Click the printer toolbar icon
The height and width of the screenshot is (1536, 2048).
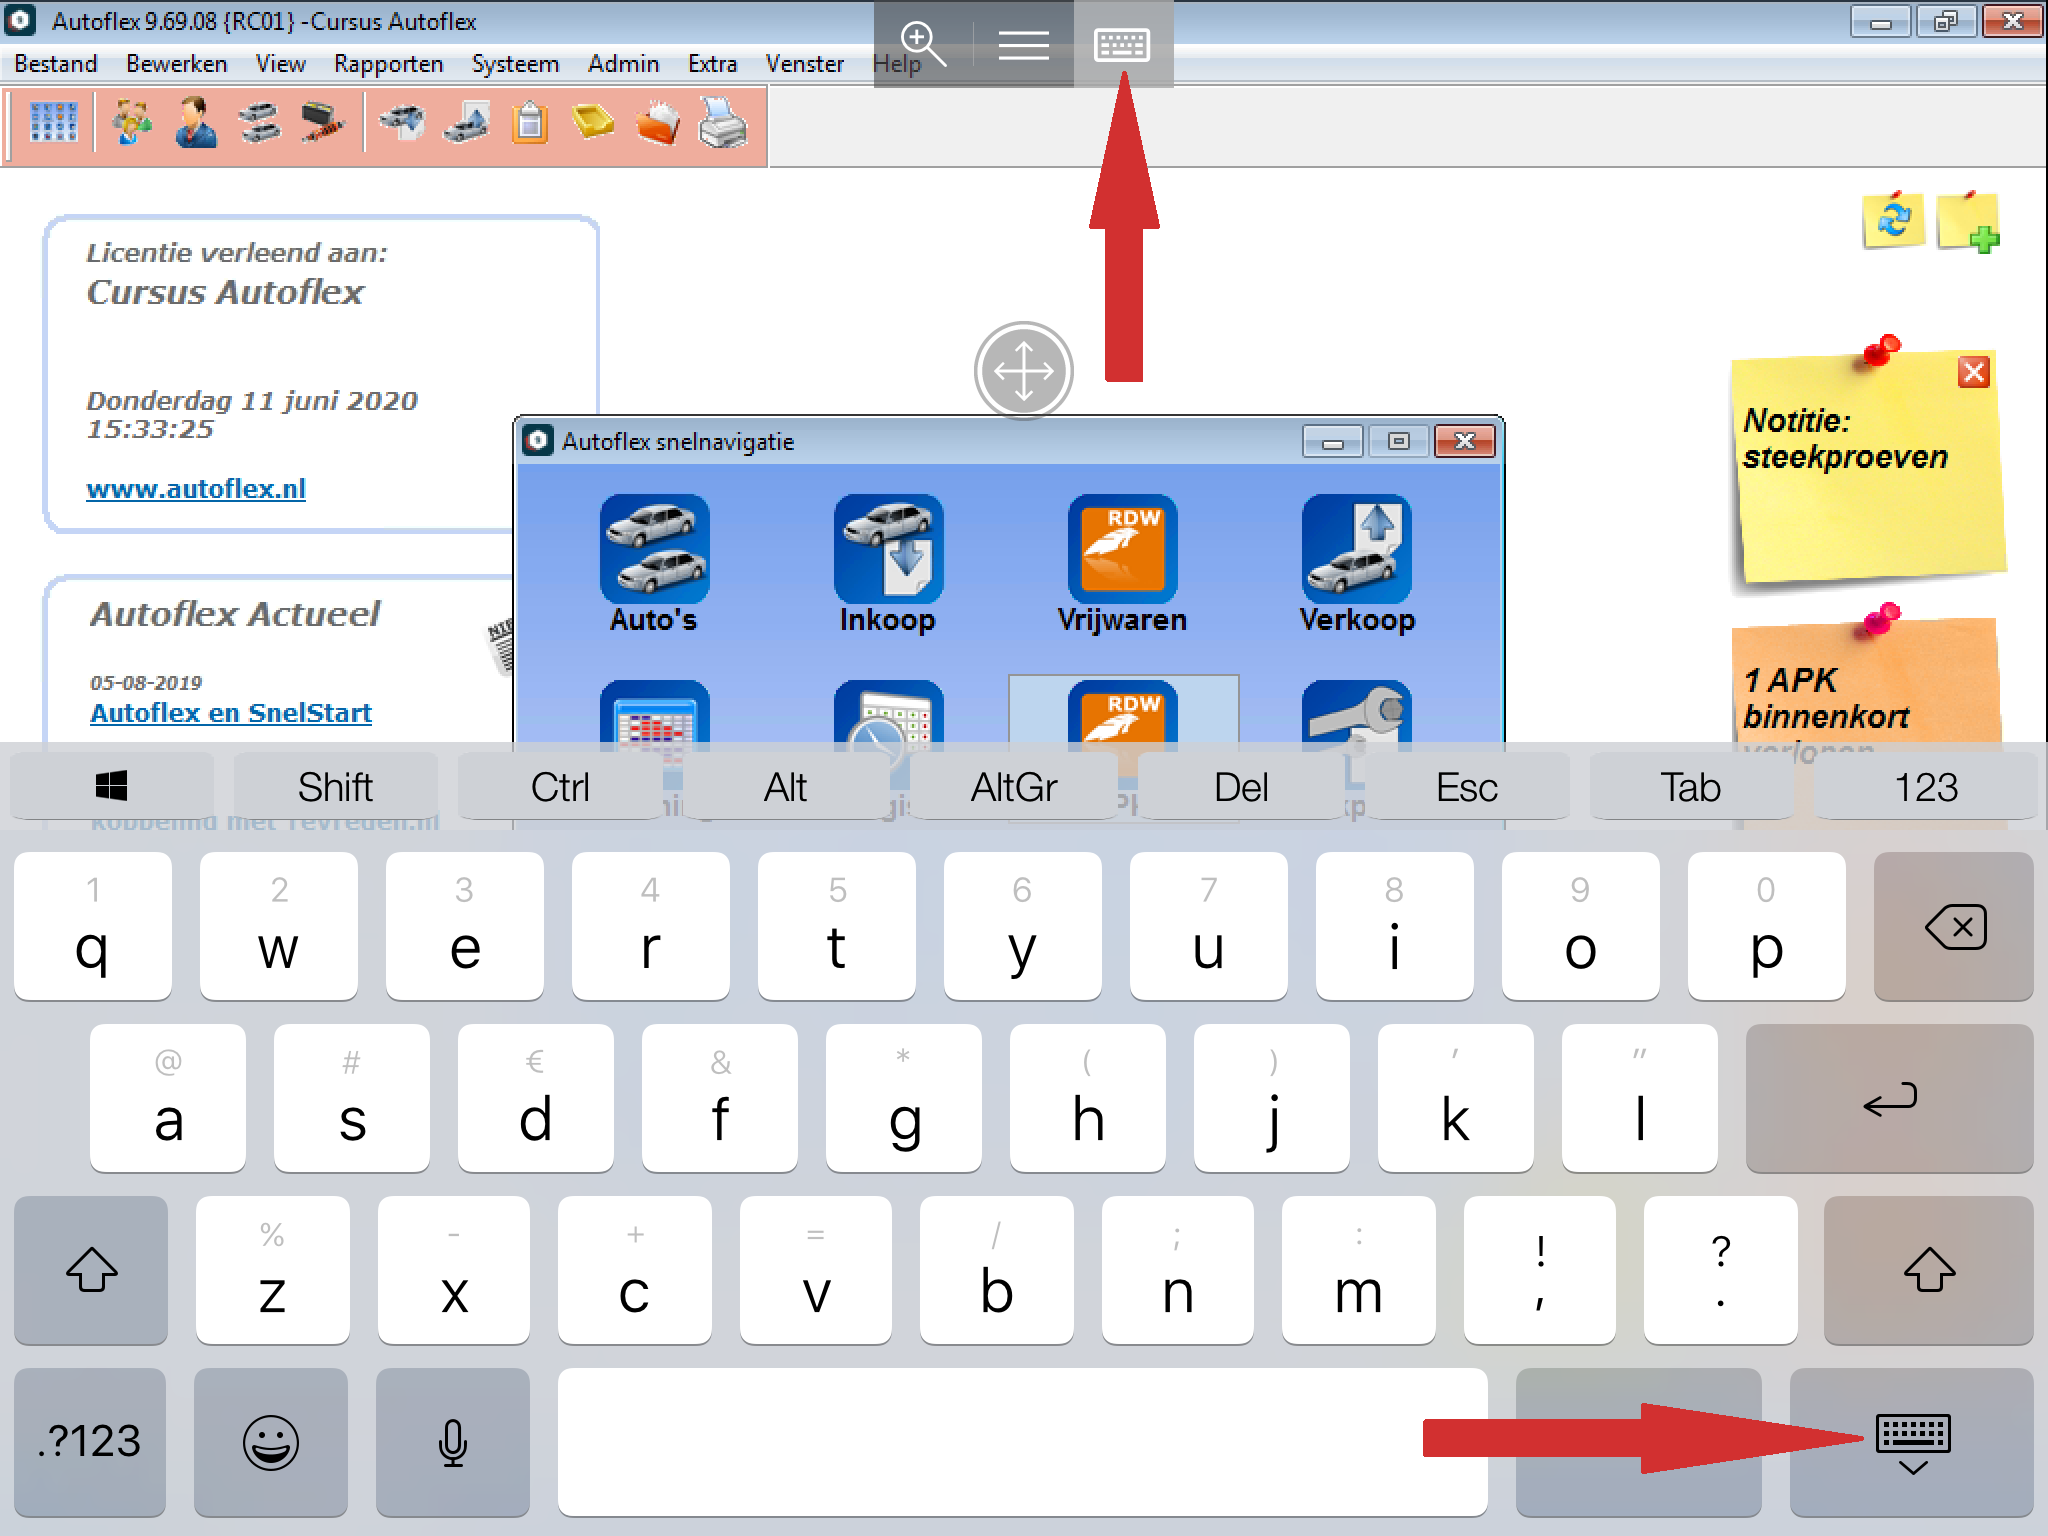(x=722, y=123)
